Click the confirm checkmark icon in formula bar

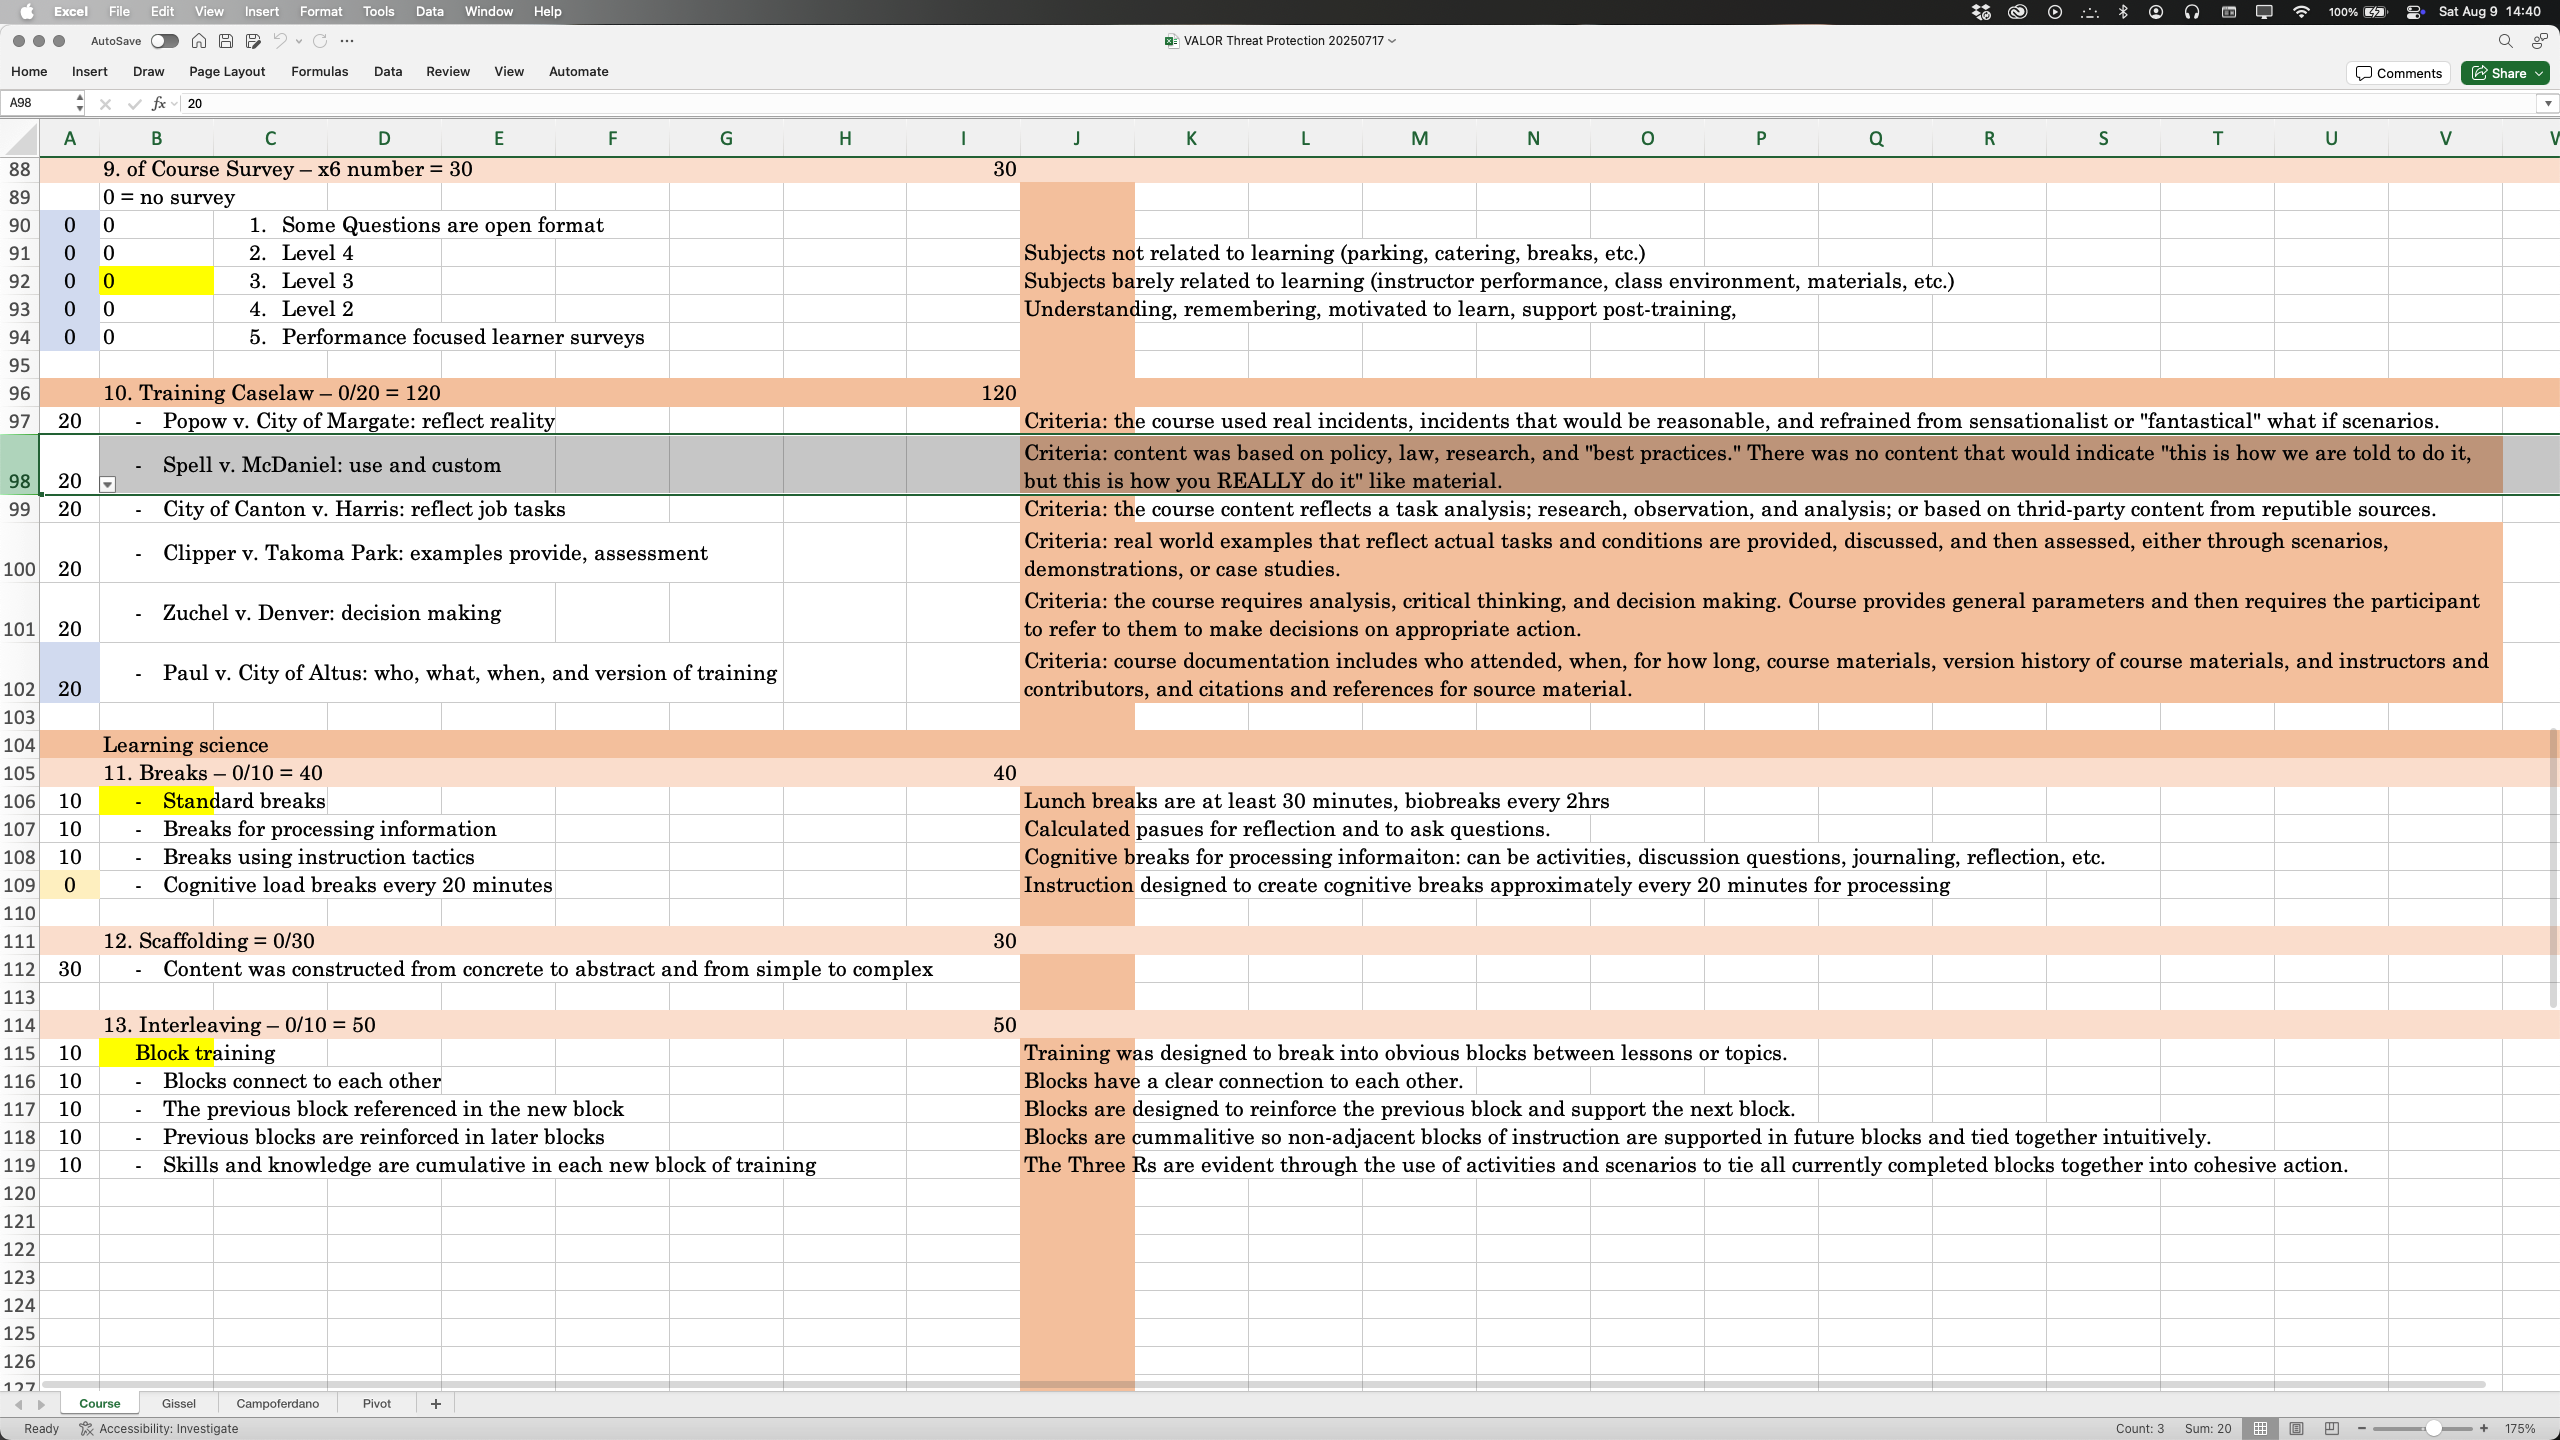[134, 103]
